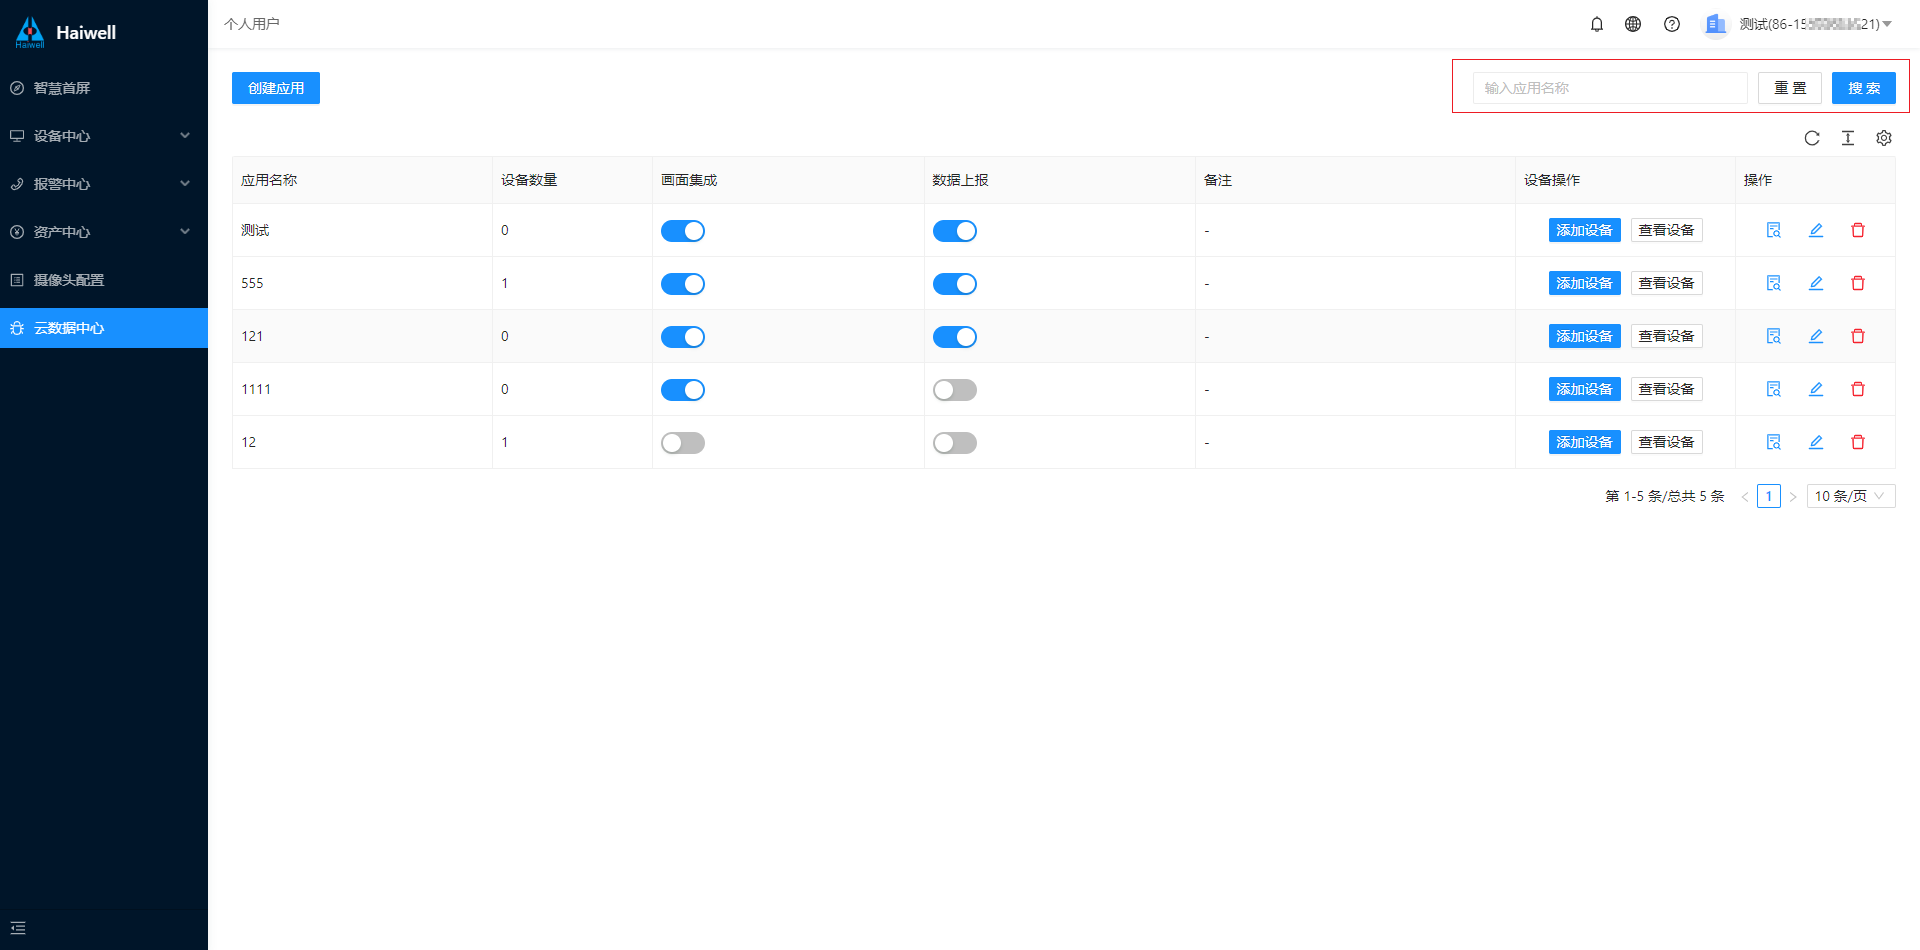
Task: Open the language globe menu
Action: (1633, 24)
